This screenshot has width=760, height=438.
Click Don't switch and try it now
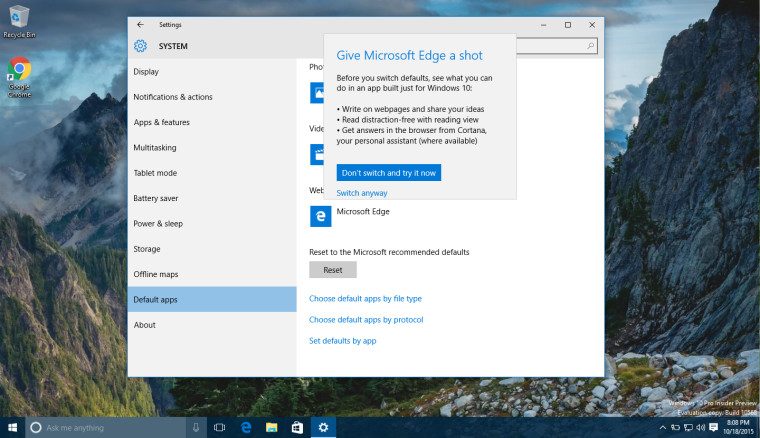point(388,173)
